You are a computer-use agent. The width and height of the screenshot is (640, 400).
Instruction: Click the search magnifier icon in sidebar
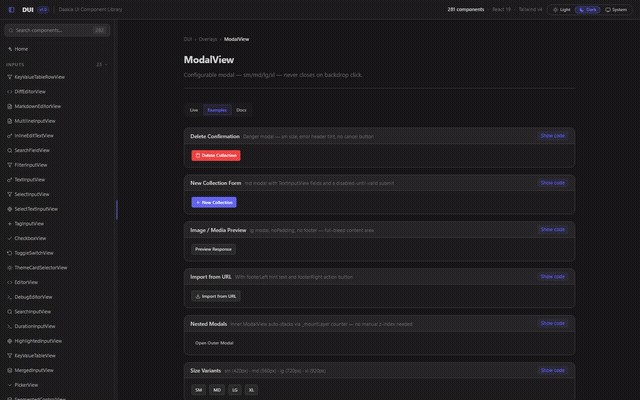click(x=11, y=30)
